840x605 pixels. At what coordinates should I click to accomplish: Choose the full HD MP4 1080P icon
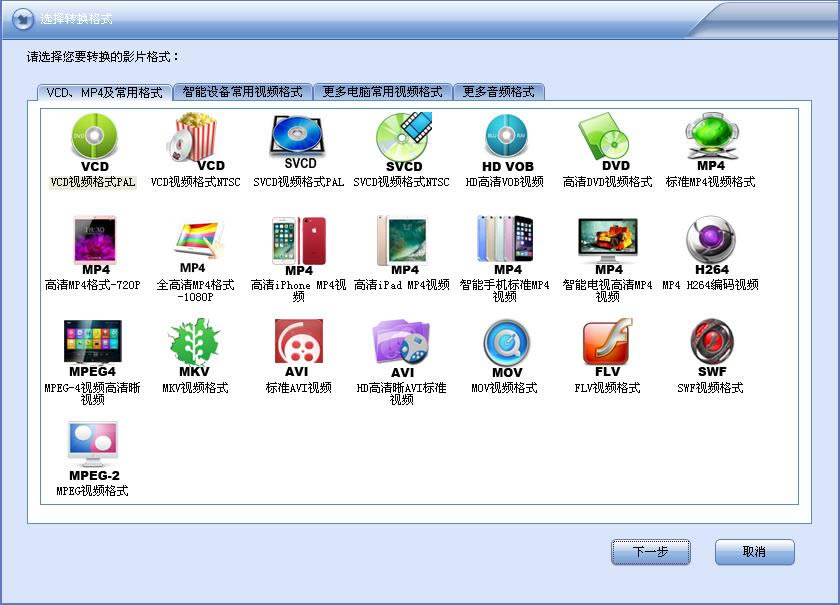[x=197, y=245]
